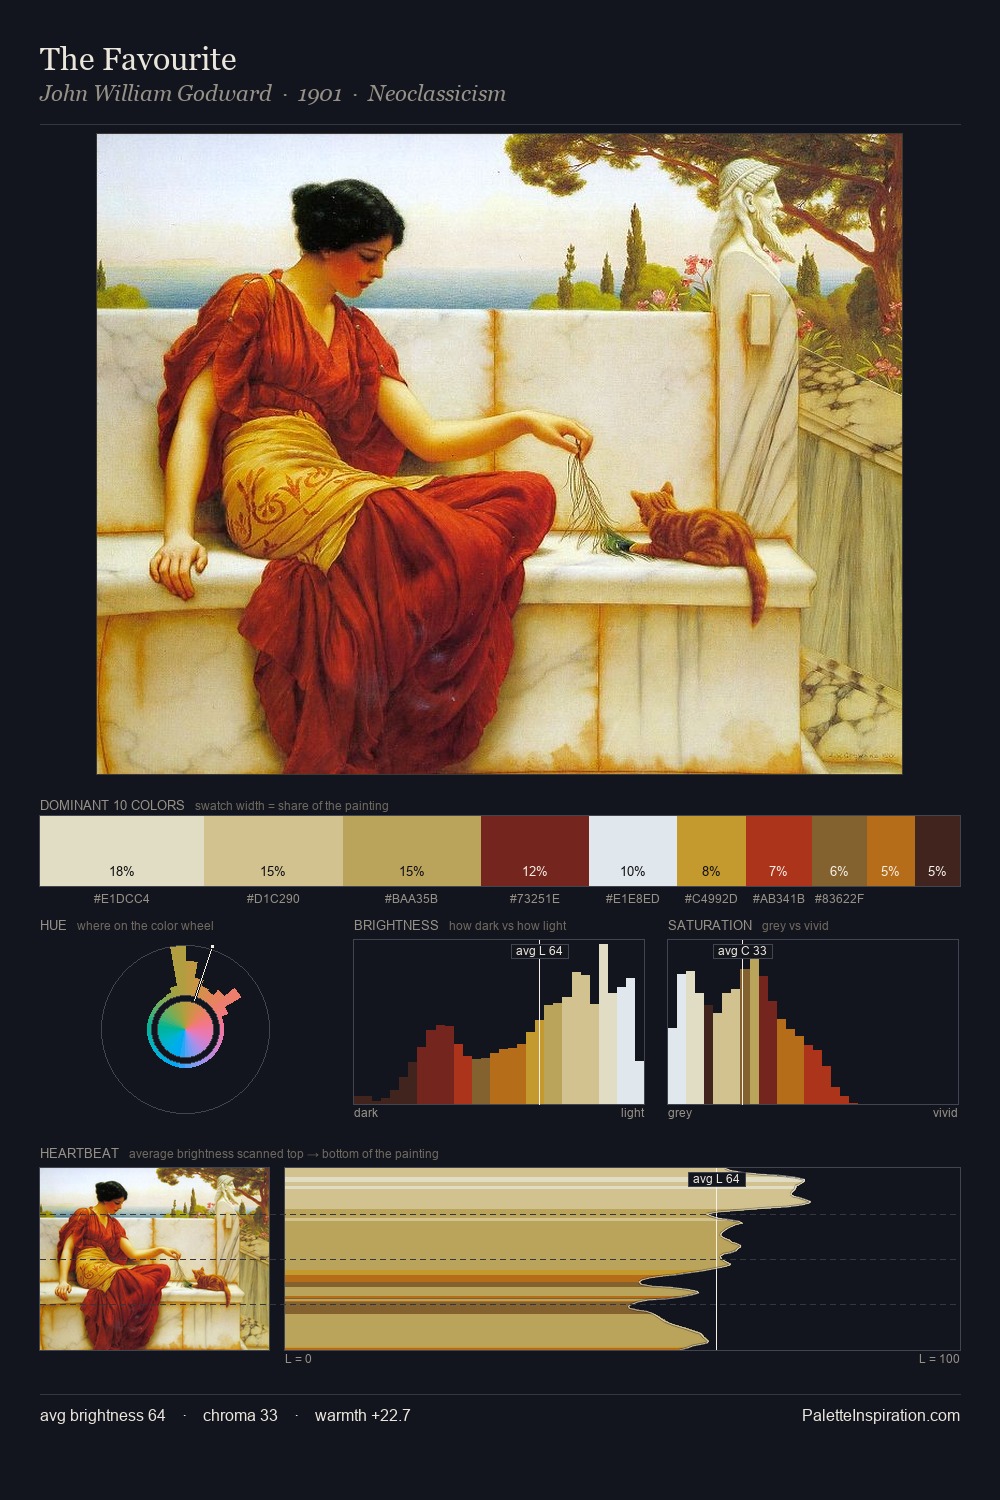
Task: Click the 'where on the color wheel' caption
Action: [145, 926]
